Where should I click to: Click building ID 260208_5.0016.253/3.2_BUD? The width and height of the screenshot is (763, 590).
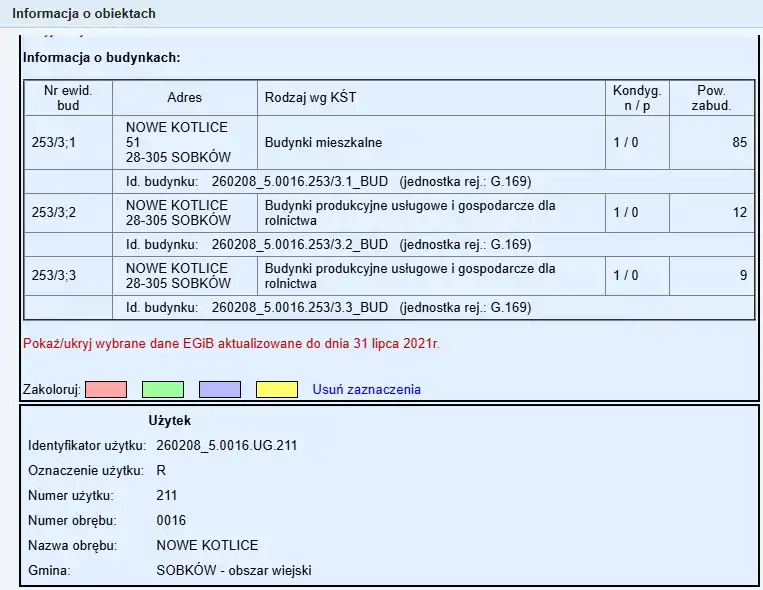(x=300, y=245)
